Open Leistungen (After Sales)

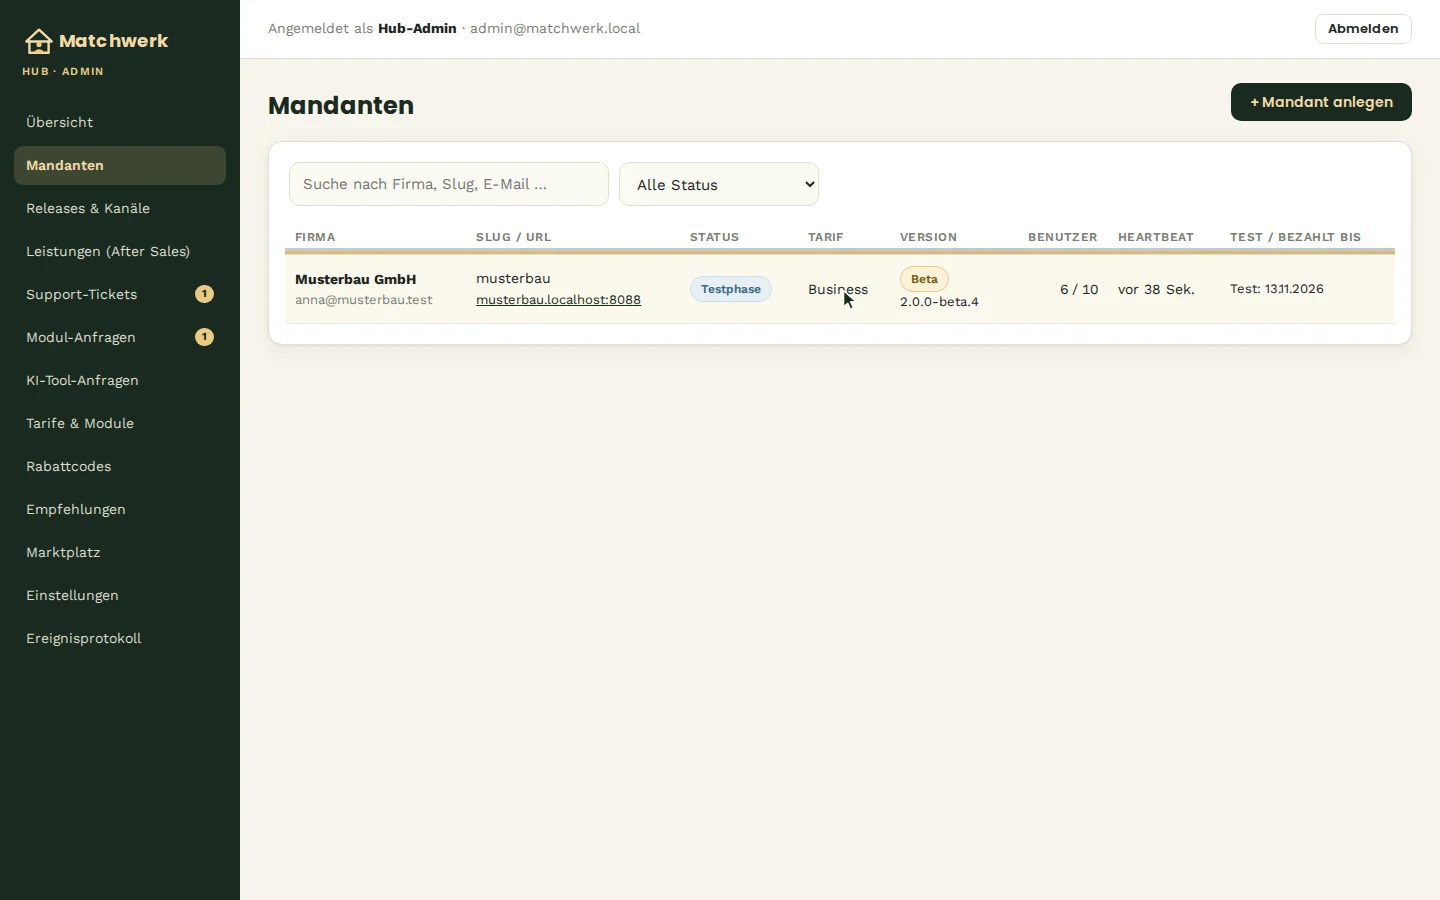[x=120, y=251]
